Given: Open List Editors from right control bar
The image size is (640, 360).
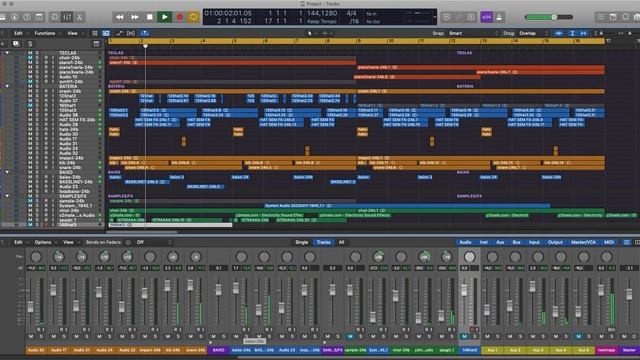Looking at the screenshot, I should point(600,17).
